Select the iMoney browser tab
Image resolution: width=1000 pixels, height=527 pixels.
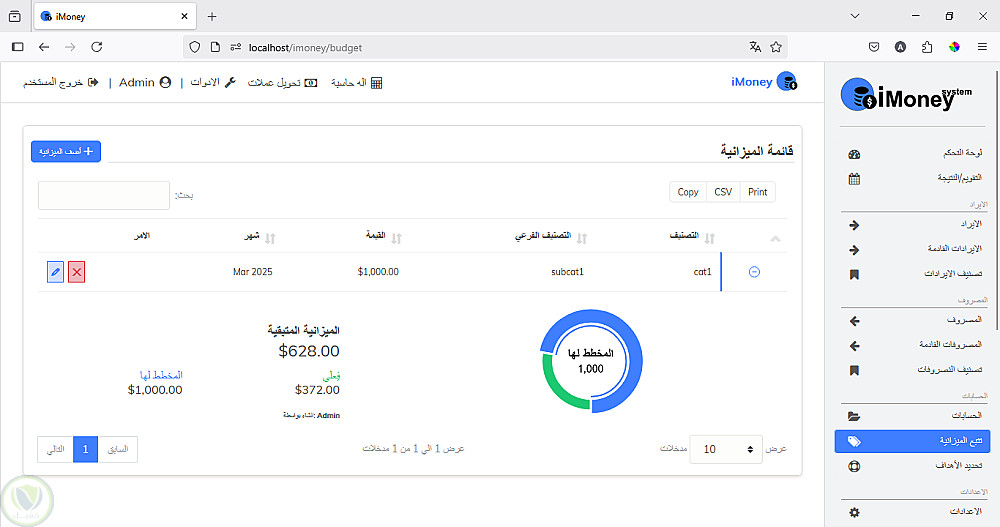[115, 17]
